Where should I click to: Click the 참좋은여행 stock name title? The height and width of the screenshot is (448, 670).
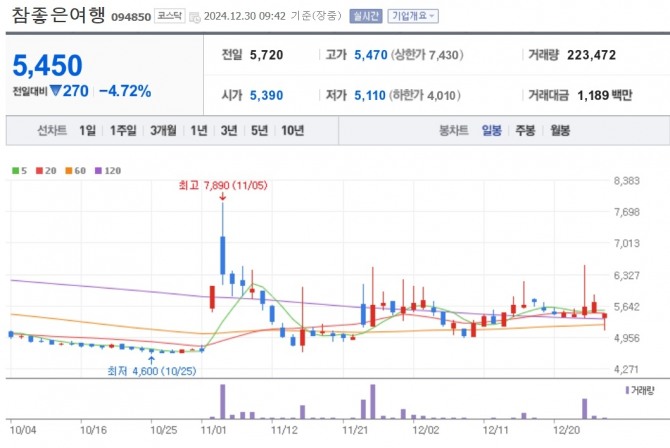[58, 15]
